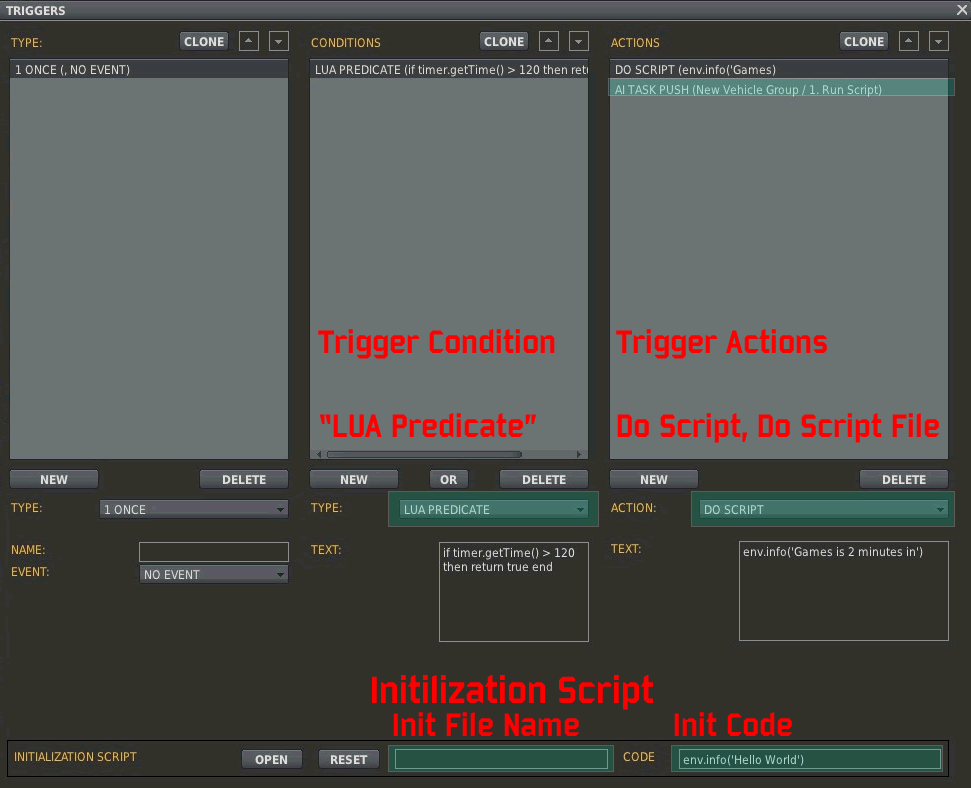Select the DO SCRIPT action row
Image resolution: width=971 pixels, height=788 pixels.
[x=779, y=69]
